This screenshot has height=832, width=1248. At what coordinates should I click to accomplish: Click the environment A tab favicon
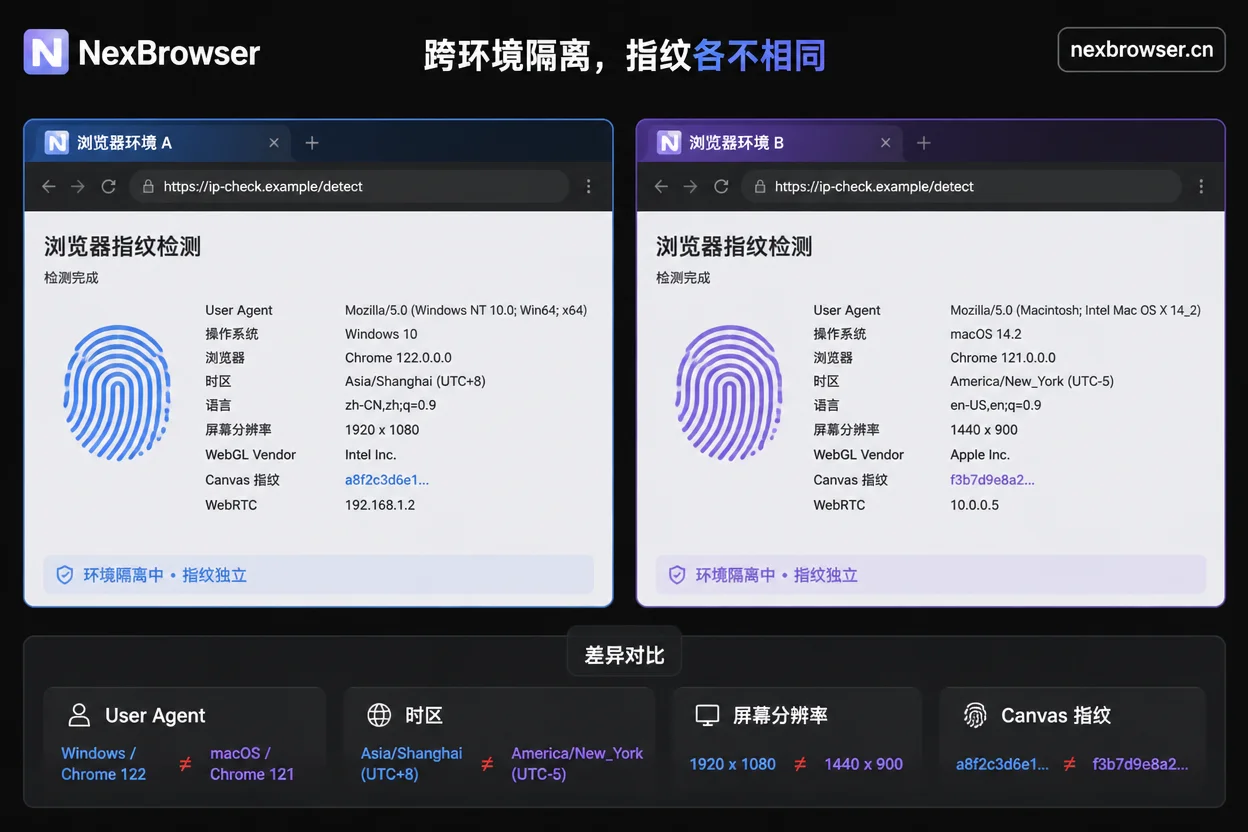click(x=57, y=143)
